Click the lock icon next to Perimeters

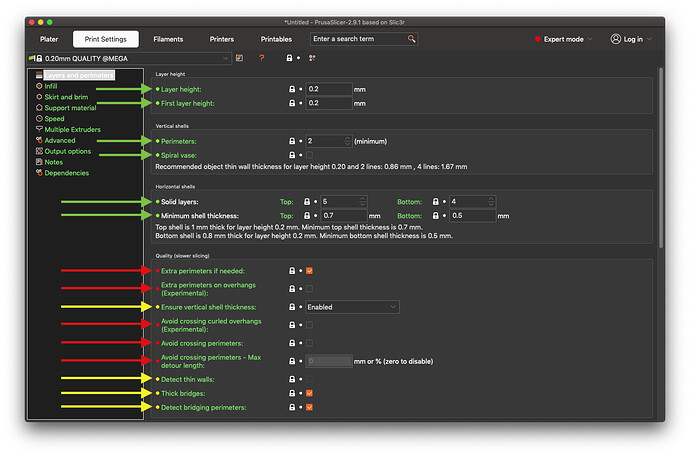point(292,141)
